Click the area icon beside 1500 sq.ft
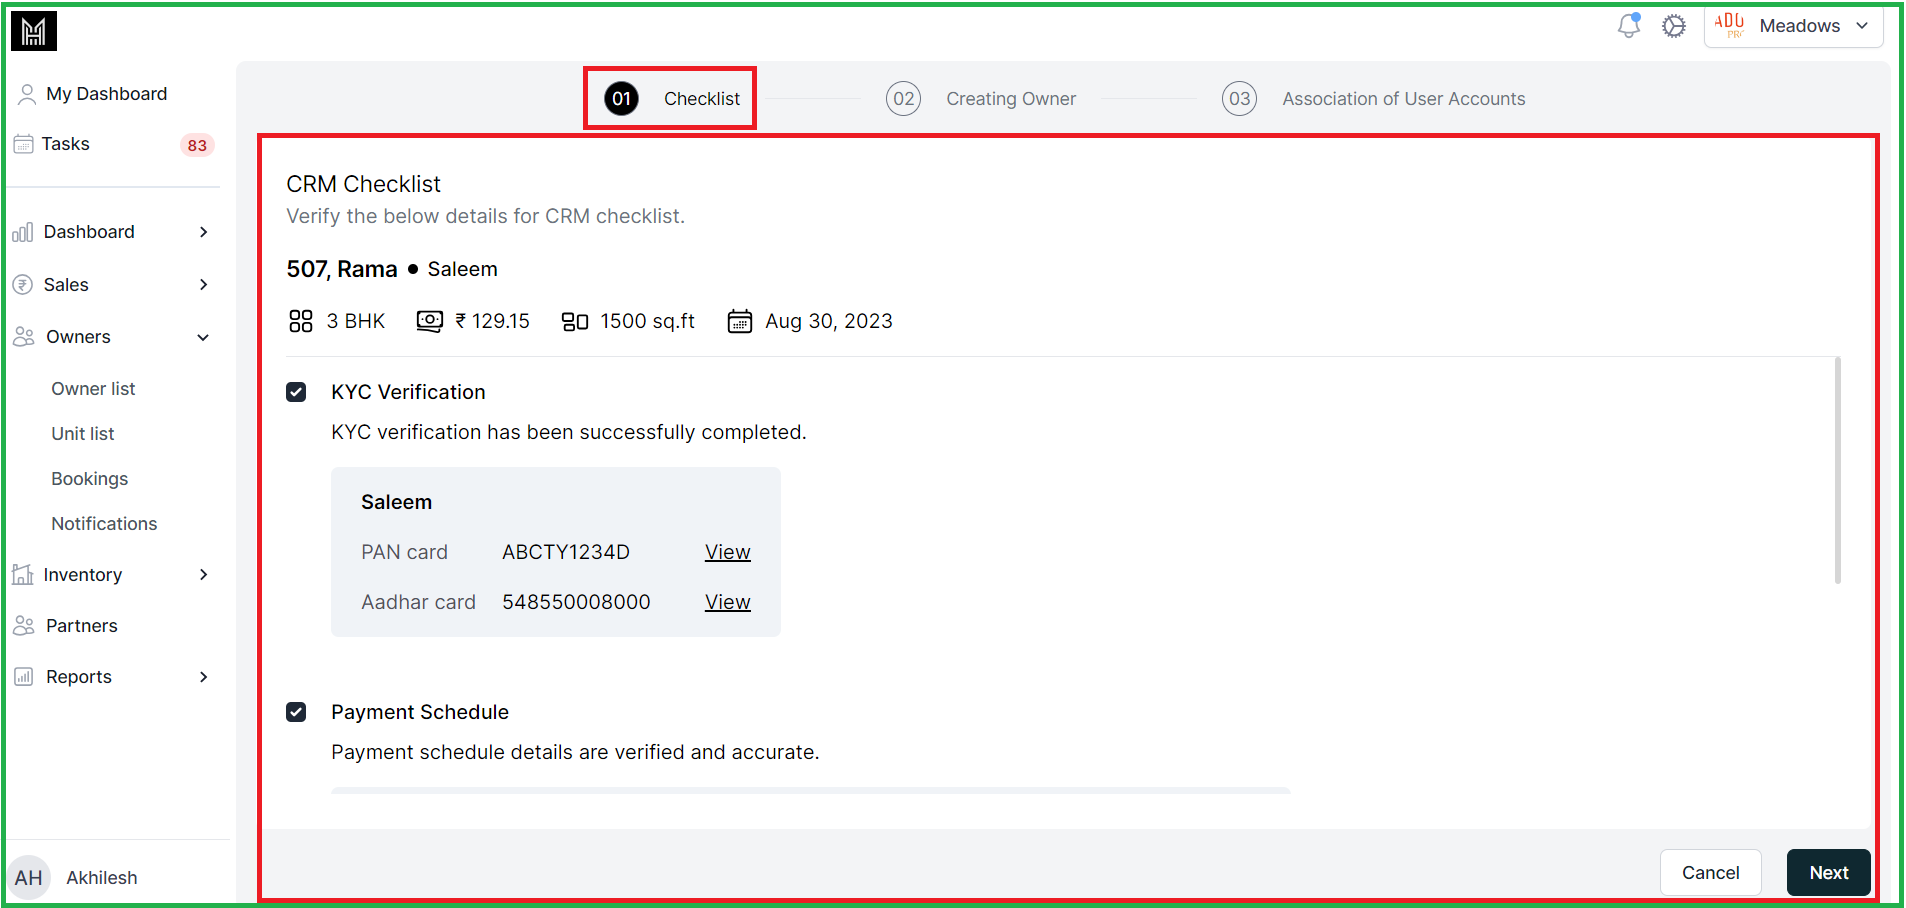1906x908 pixels. pyautogui.click(x=575, y=322)
